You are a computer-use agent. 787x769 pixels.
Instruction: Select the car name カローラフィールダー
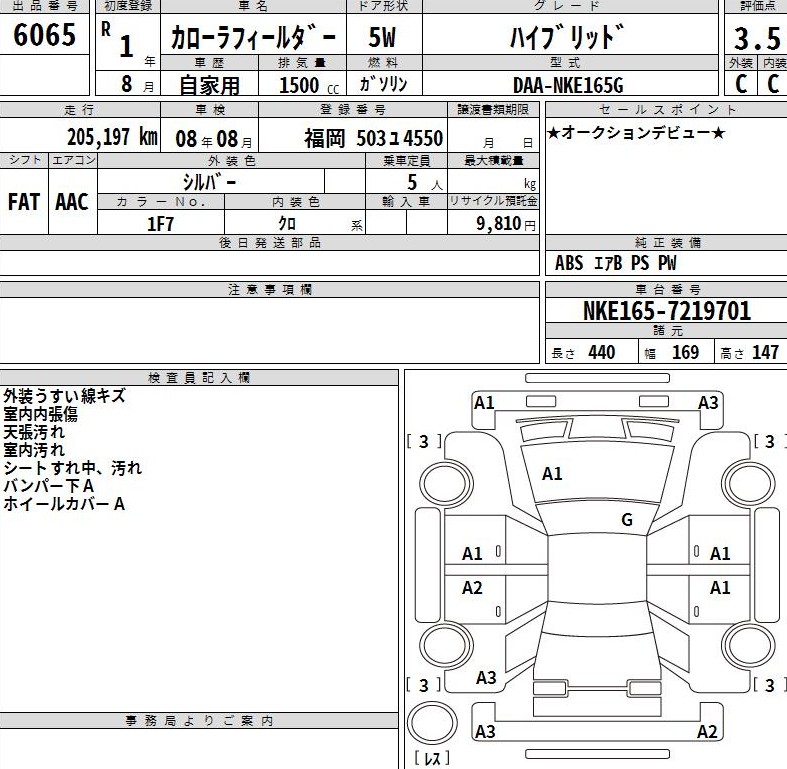point(253,37)
